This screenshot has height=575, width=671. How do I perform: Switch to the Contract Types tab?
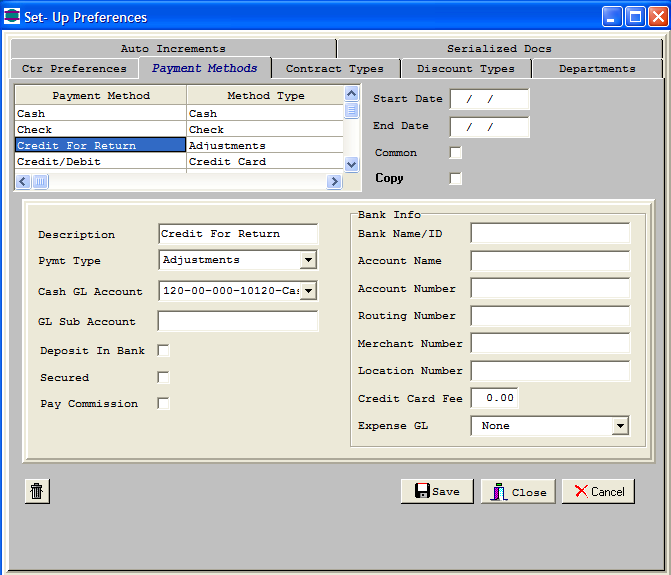point(334,69)
